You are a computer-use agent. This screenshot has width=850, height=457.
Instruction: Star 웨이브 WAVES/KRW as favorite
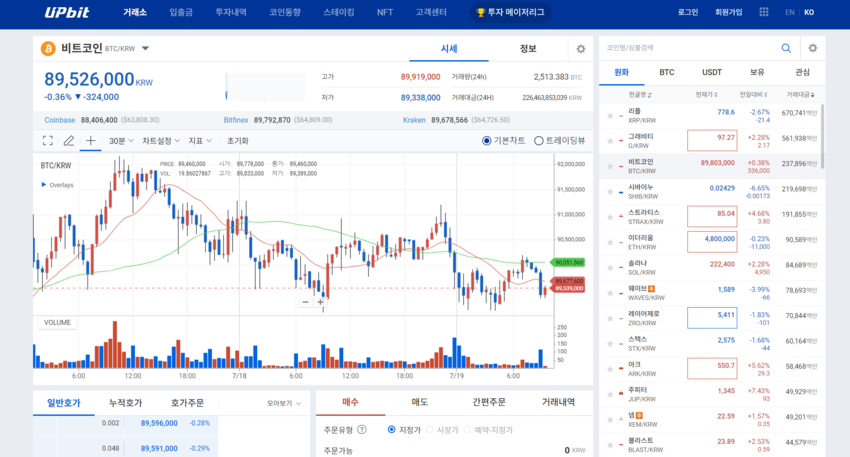(610, 293)
